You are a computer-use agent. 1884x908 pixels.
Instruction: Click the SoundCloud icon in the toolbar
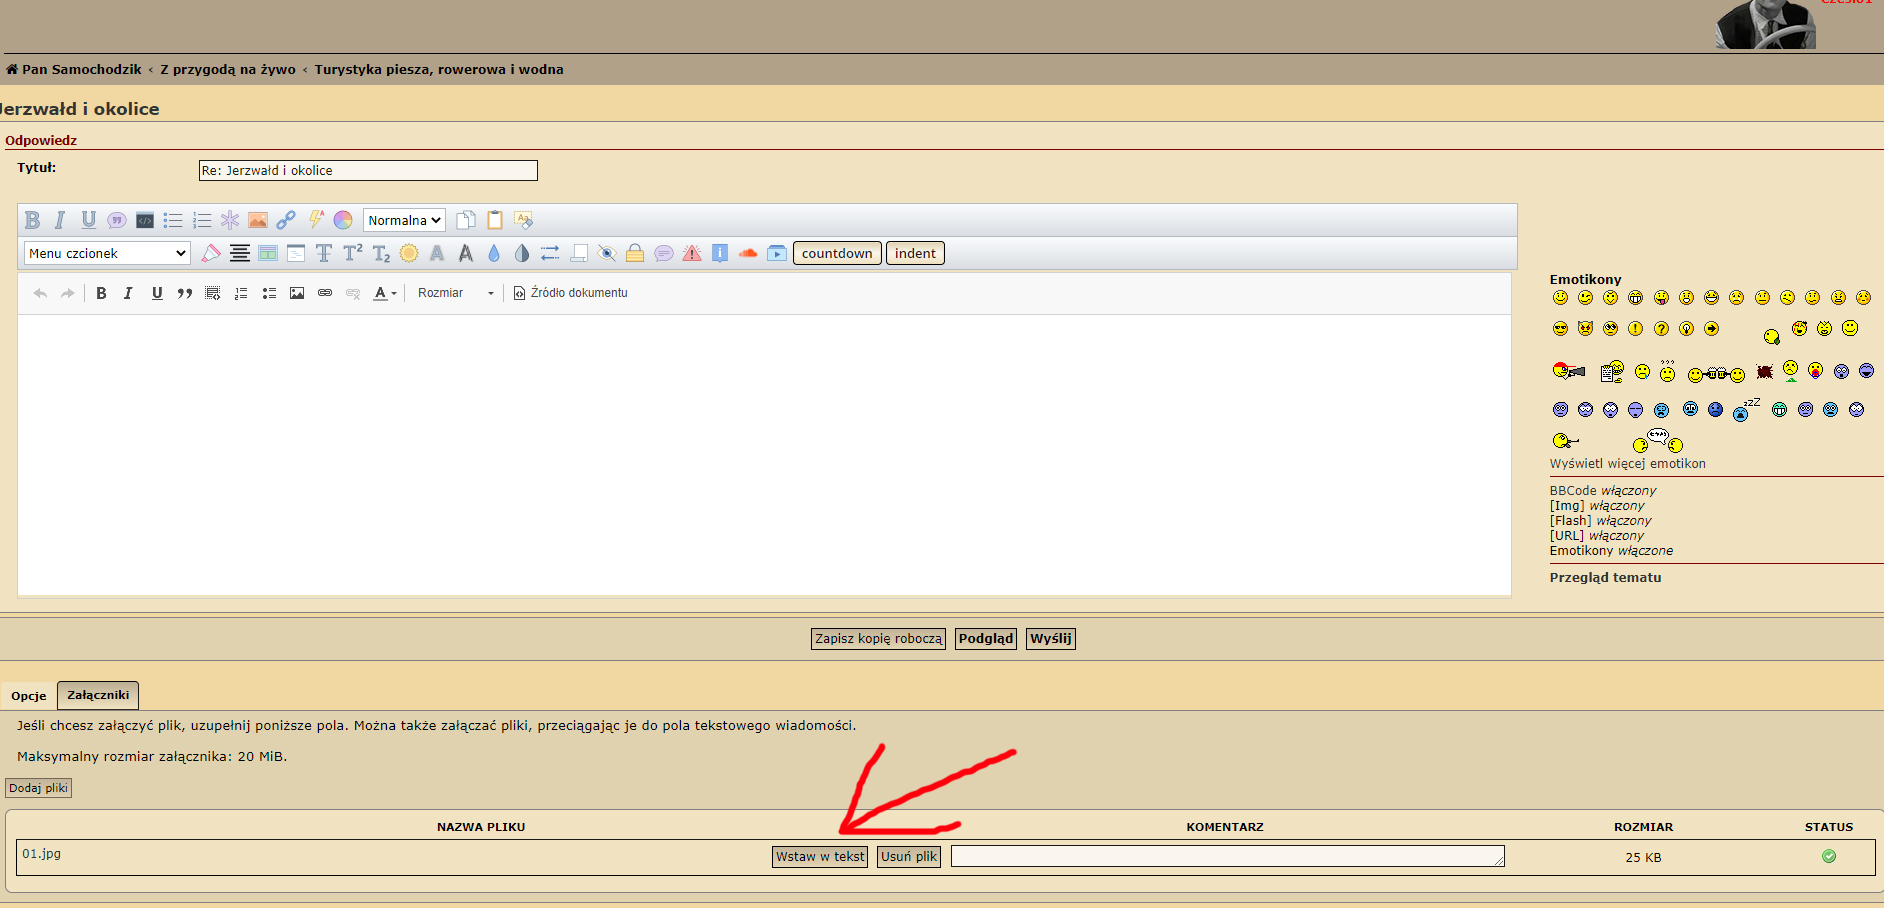click(748, 253)
